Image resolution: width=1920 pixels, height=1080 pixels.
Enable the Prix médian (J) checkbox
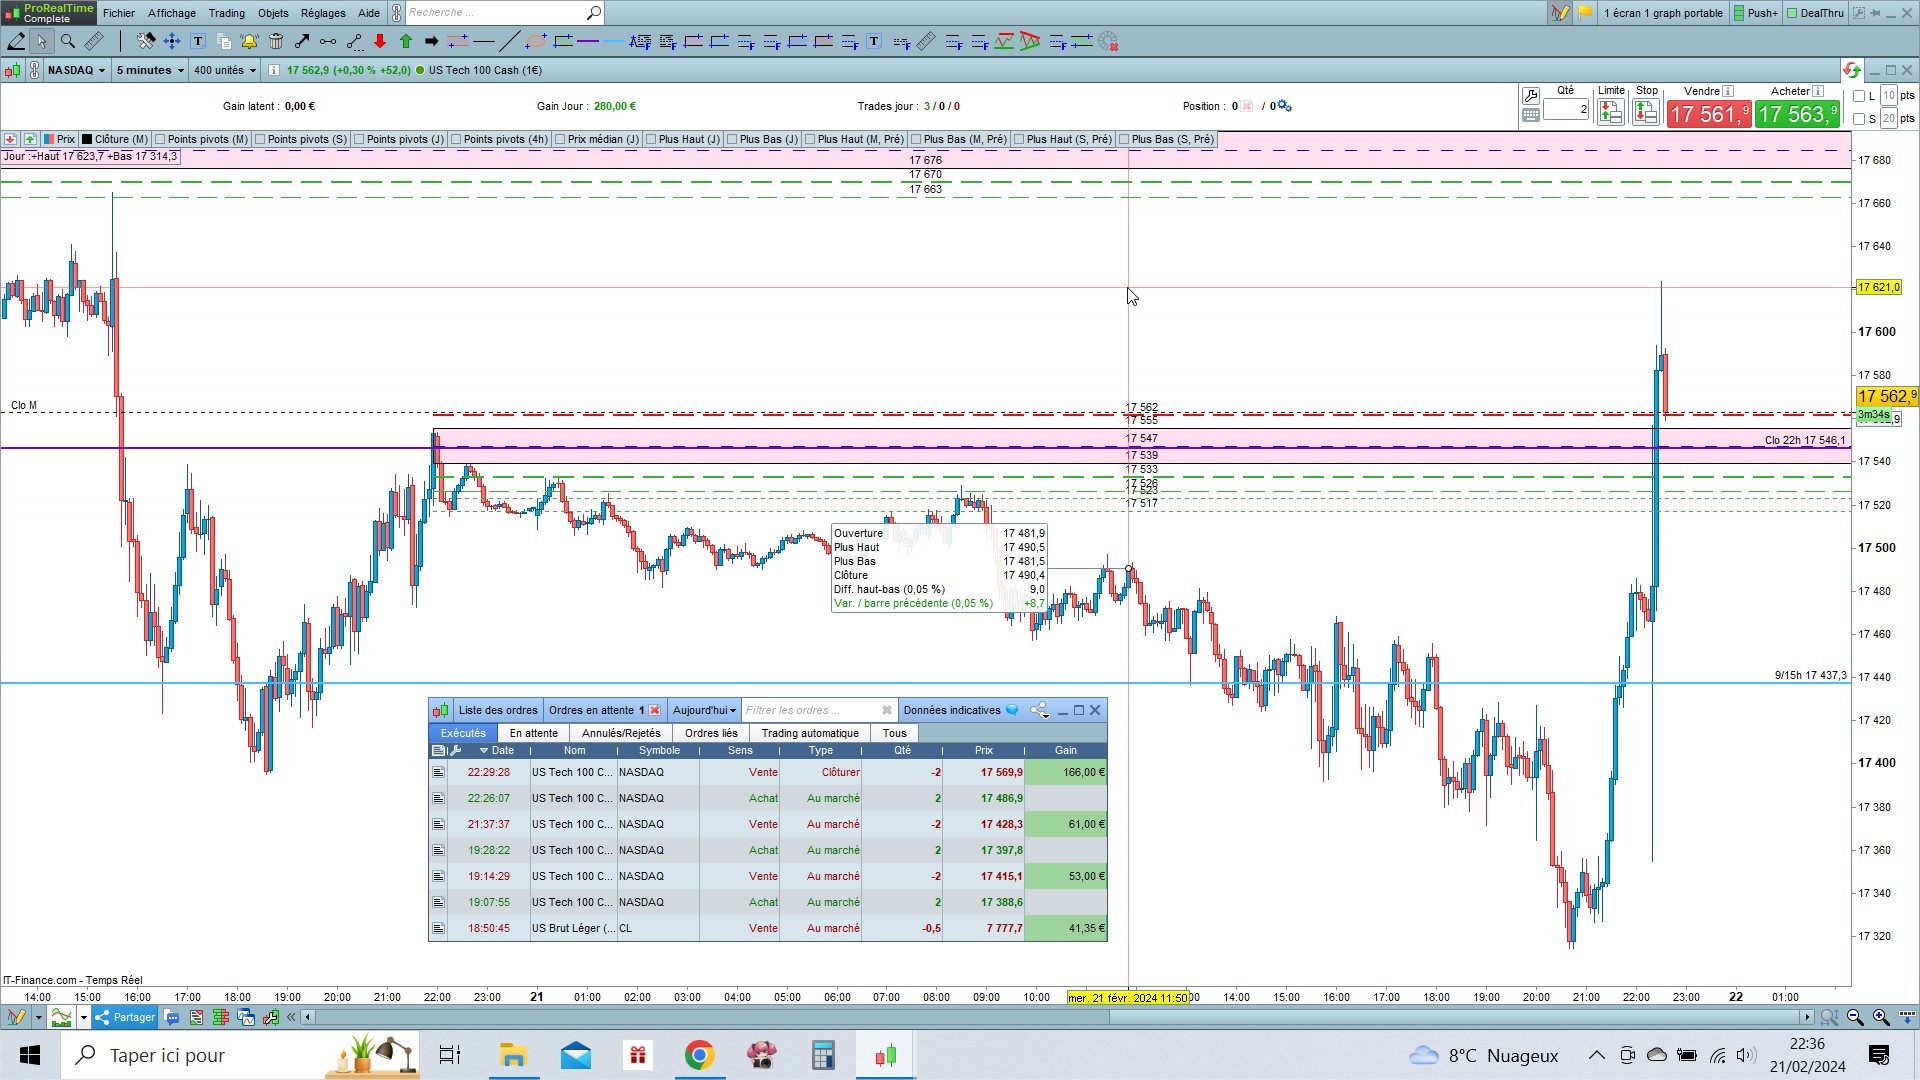[x=560, y=140]
